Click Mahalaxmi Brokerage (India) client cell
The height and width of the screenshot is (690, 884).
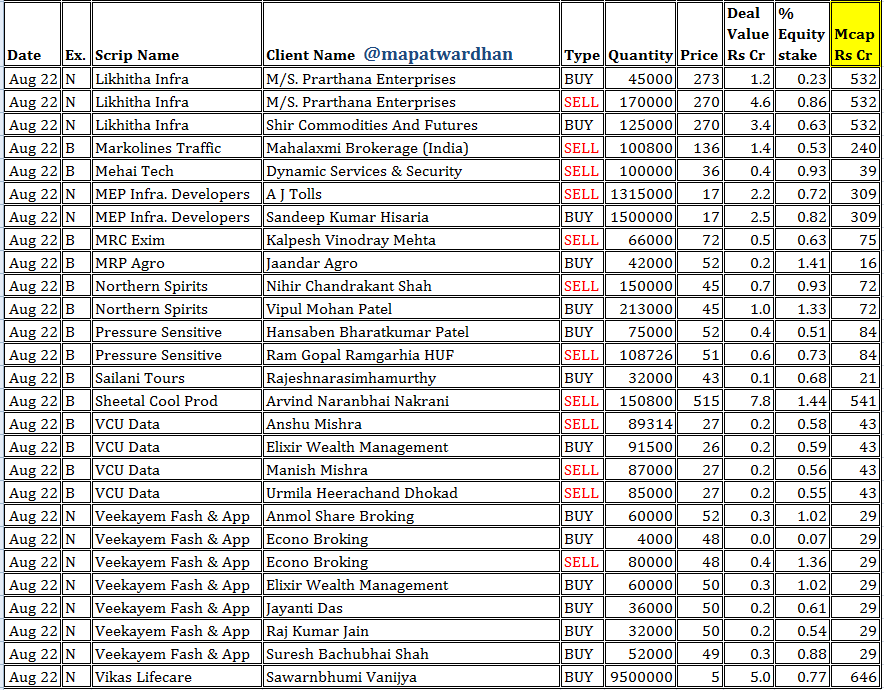pos(411,148)
